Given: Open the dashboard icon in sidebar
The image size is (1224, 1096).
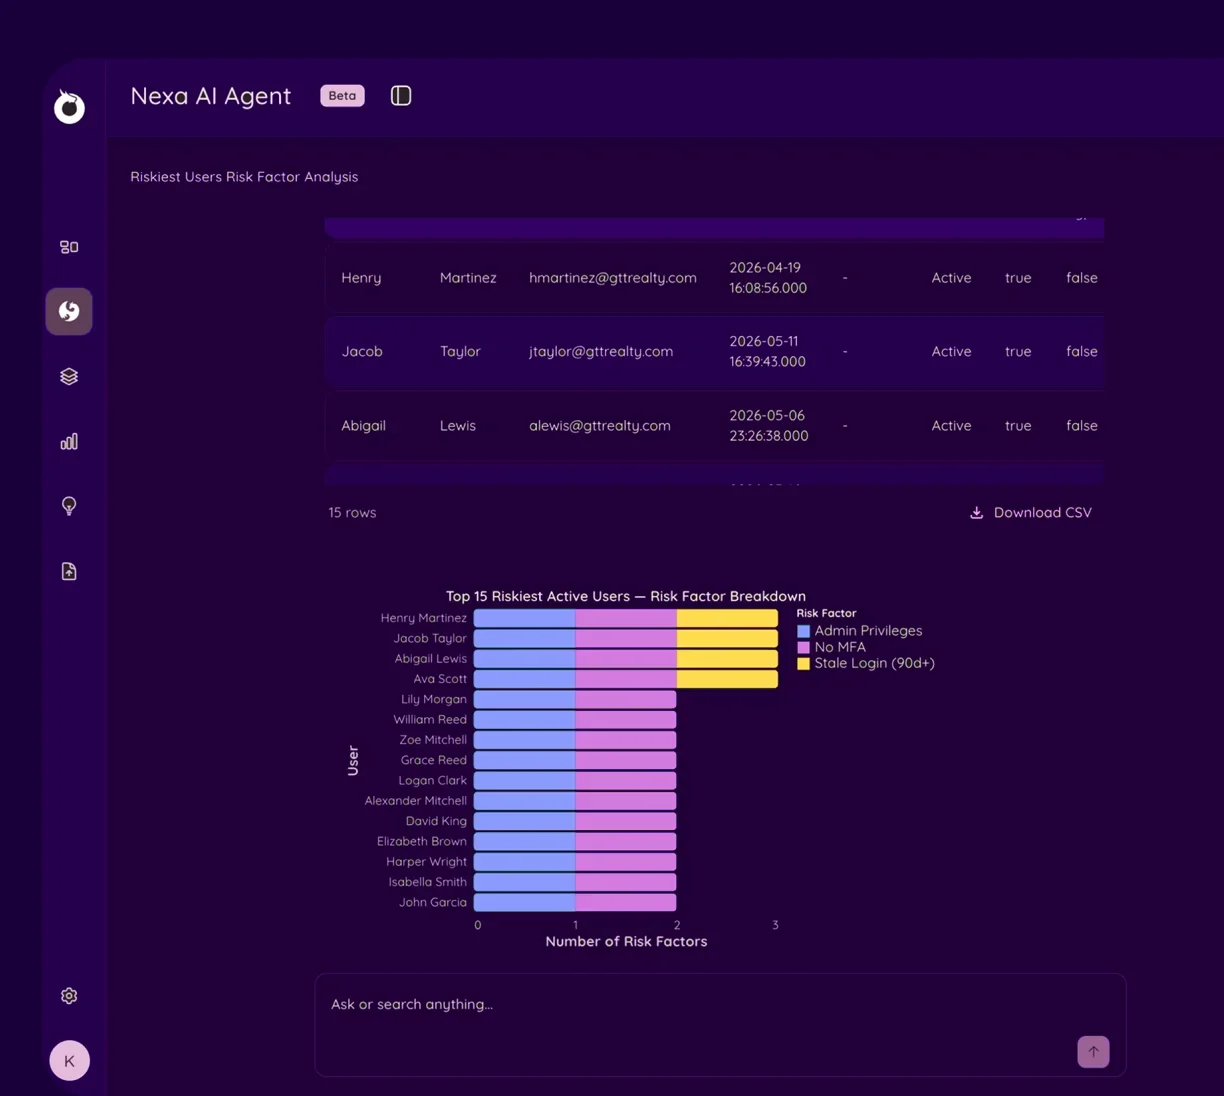Looking at the screenshot, I should (69, 247).
